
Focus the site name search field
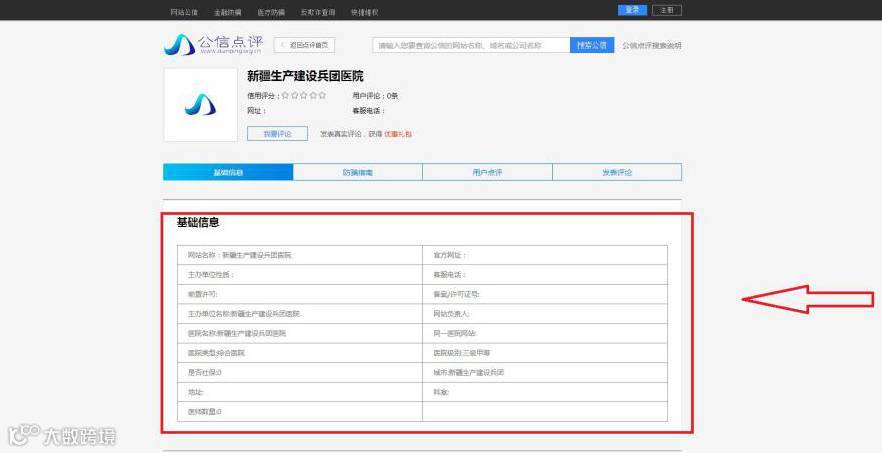(x=471, y=45)
